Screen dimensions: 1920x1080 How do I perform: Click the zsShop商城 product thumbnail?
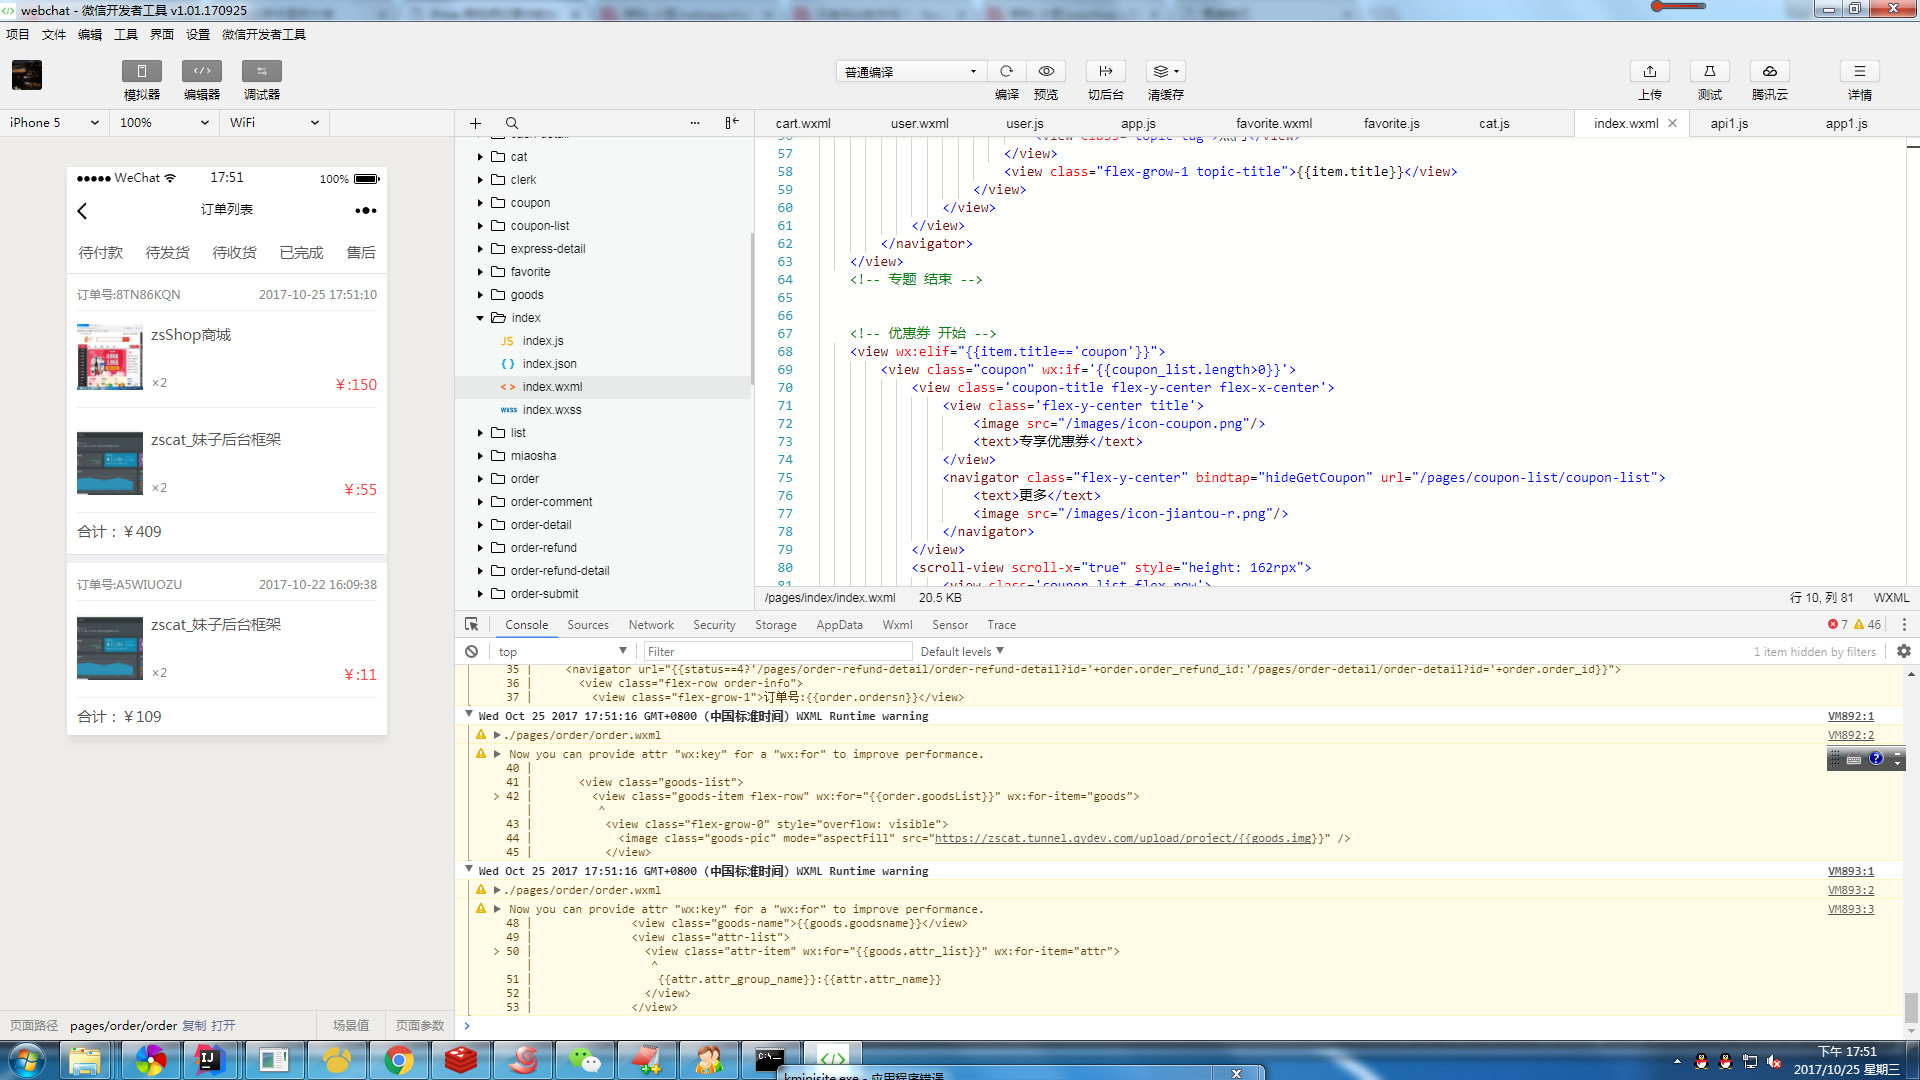point(109,357)
